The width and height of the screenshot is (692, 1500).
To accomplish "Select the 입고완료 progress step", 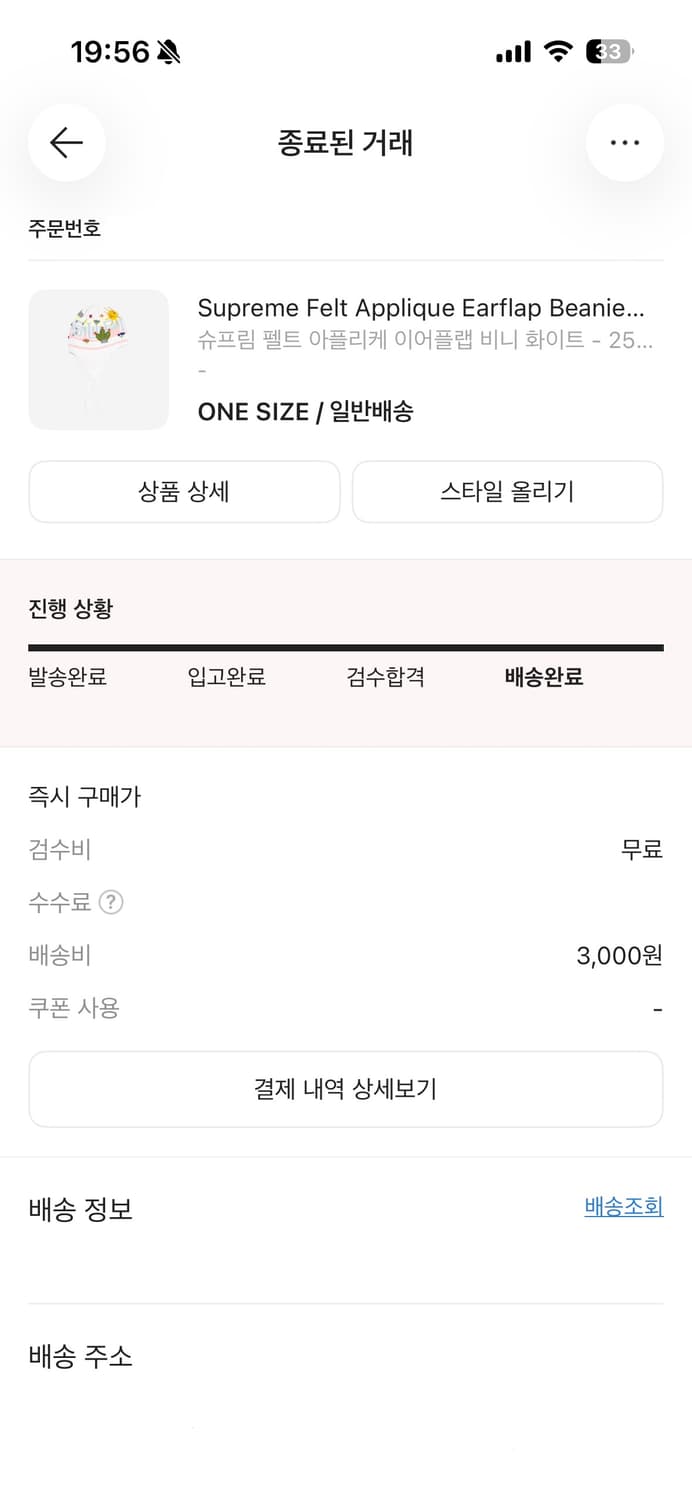I will pyautogui.click(x=226, y=677).
